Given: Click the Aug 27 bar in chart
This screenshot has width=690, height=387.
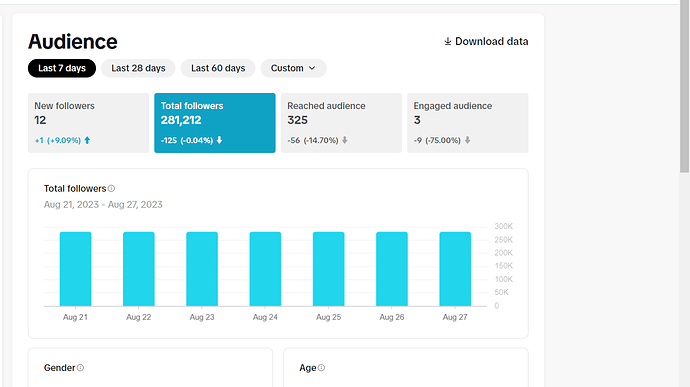Looking at the screenshot, I should click(455, 269).
